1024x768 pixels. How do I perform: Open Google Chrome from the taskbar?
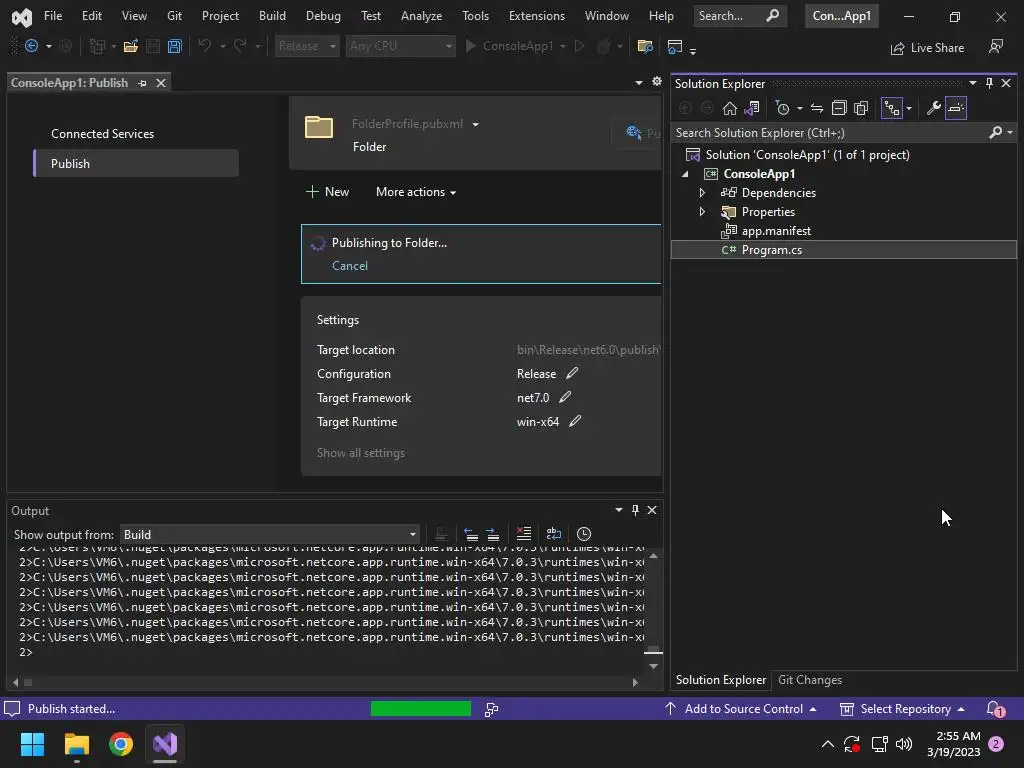[x=121, y=744]
